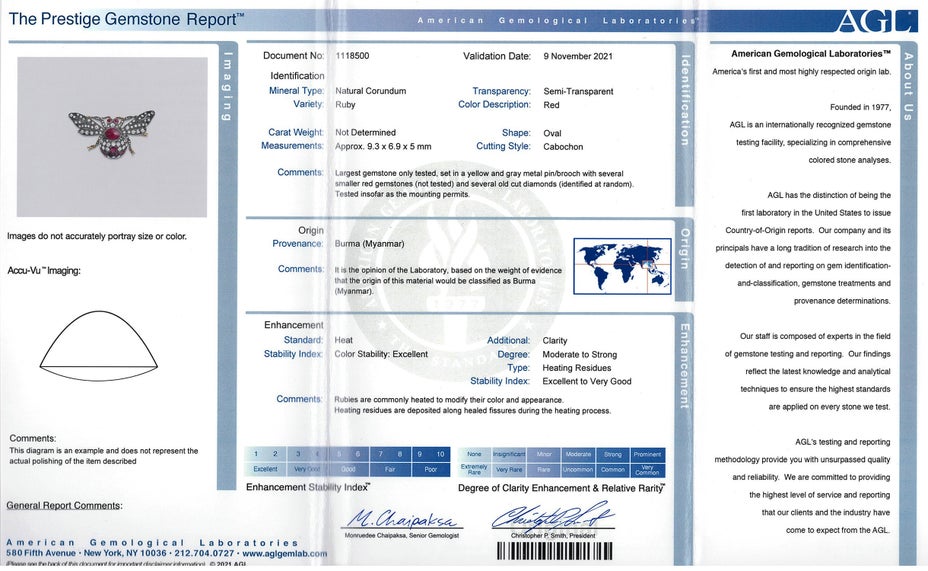Select the Prominent clarity enhancement cell

tap(647, 454)
